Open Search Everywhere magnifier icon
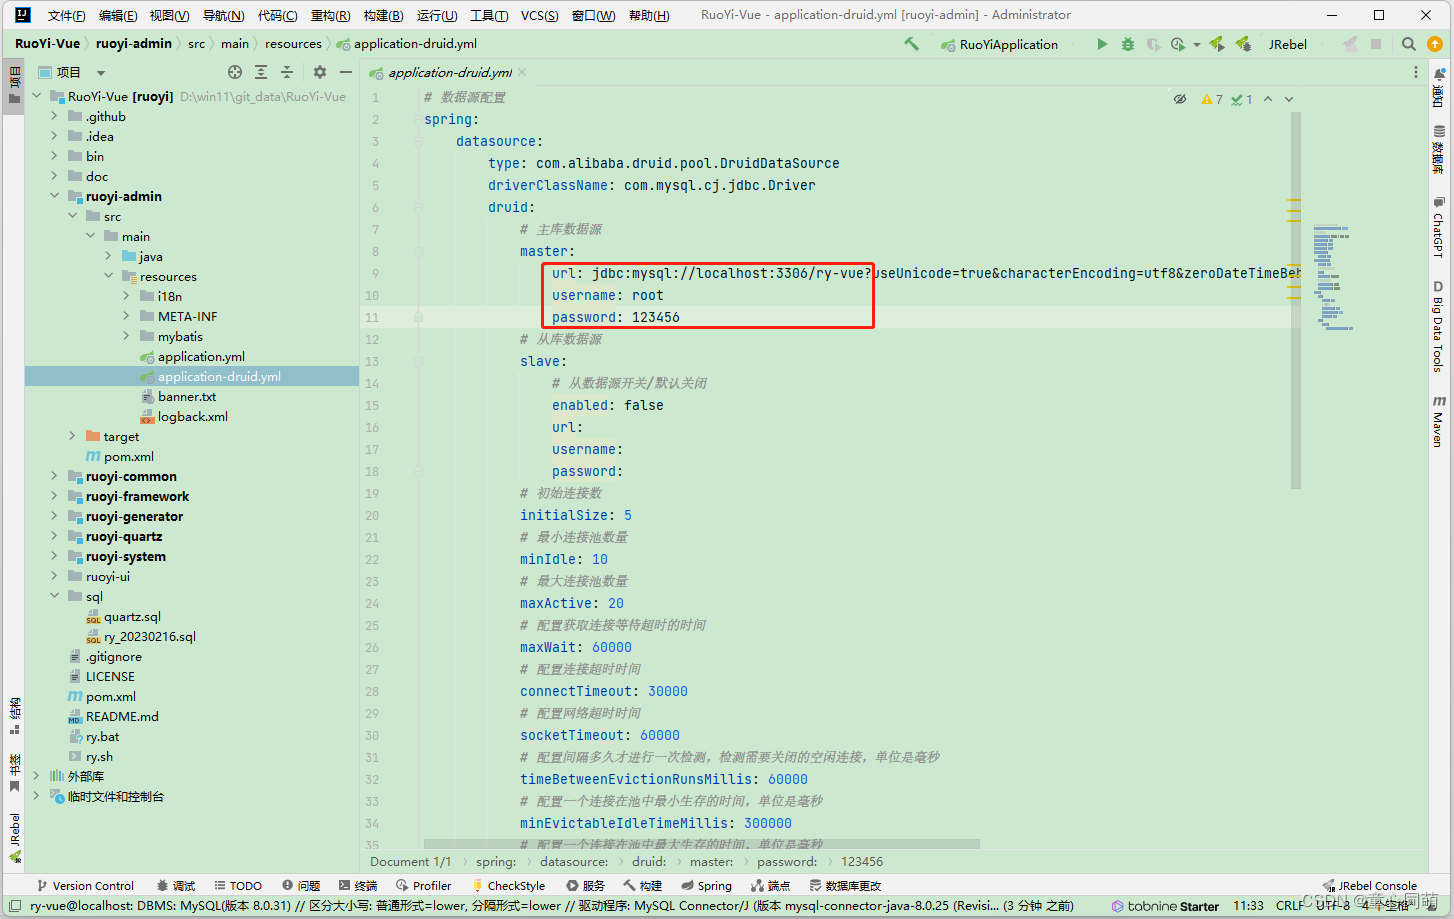 (x=1409, y=44)
